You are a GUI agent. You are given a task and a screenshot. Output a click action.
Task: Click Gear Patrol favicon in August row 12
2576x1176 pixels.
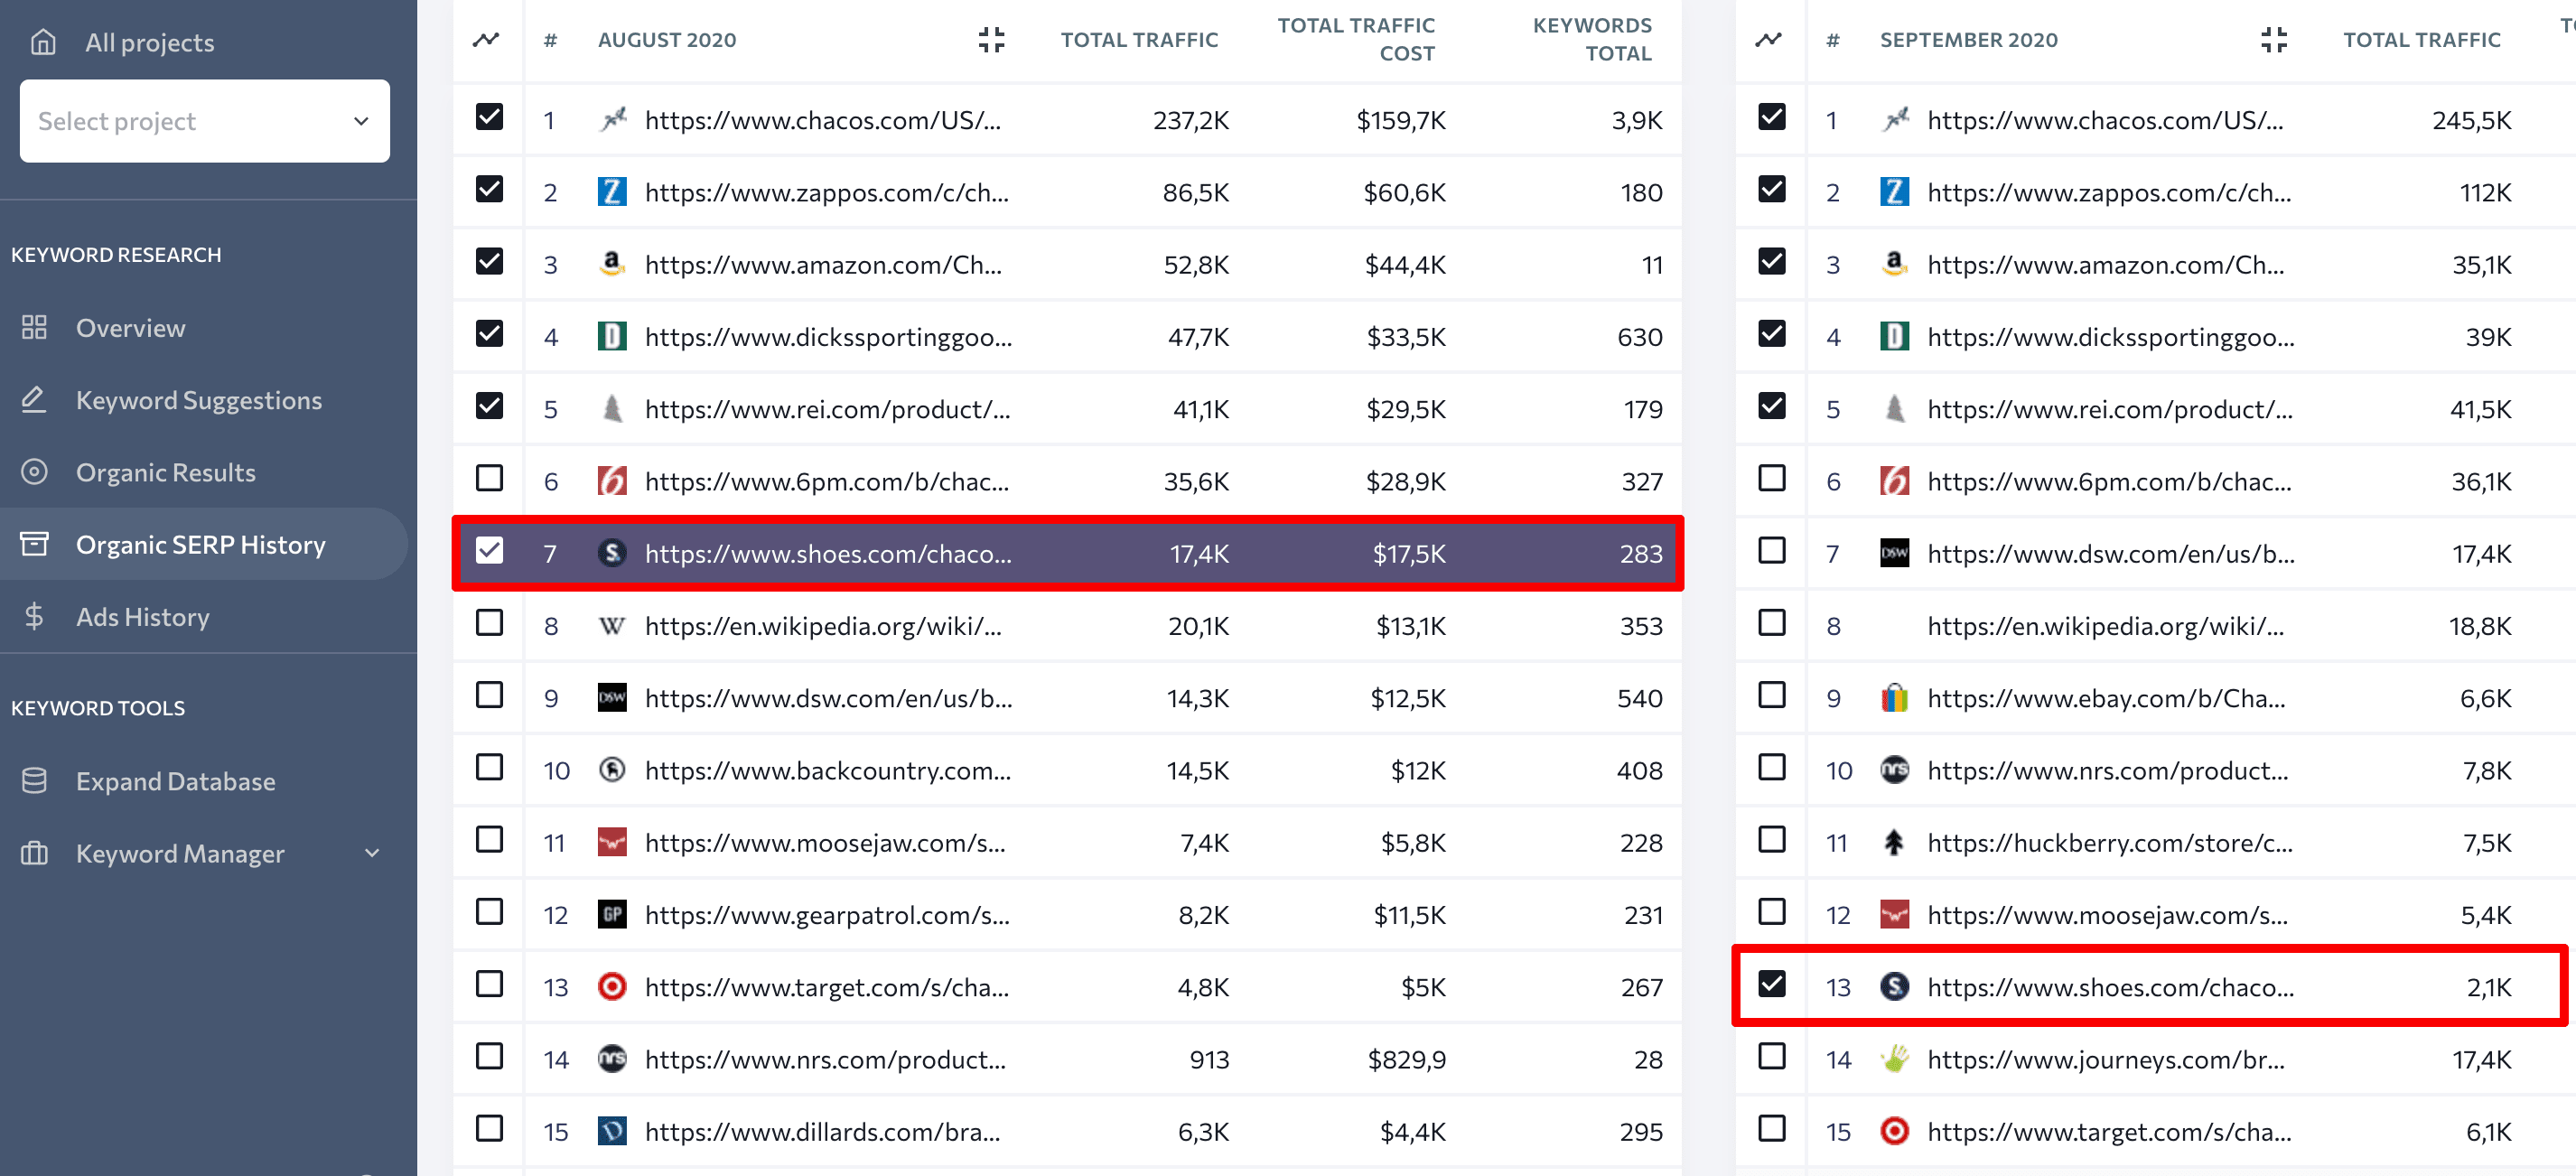point(612,914)
